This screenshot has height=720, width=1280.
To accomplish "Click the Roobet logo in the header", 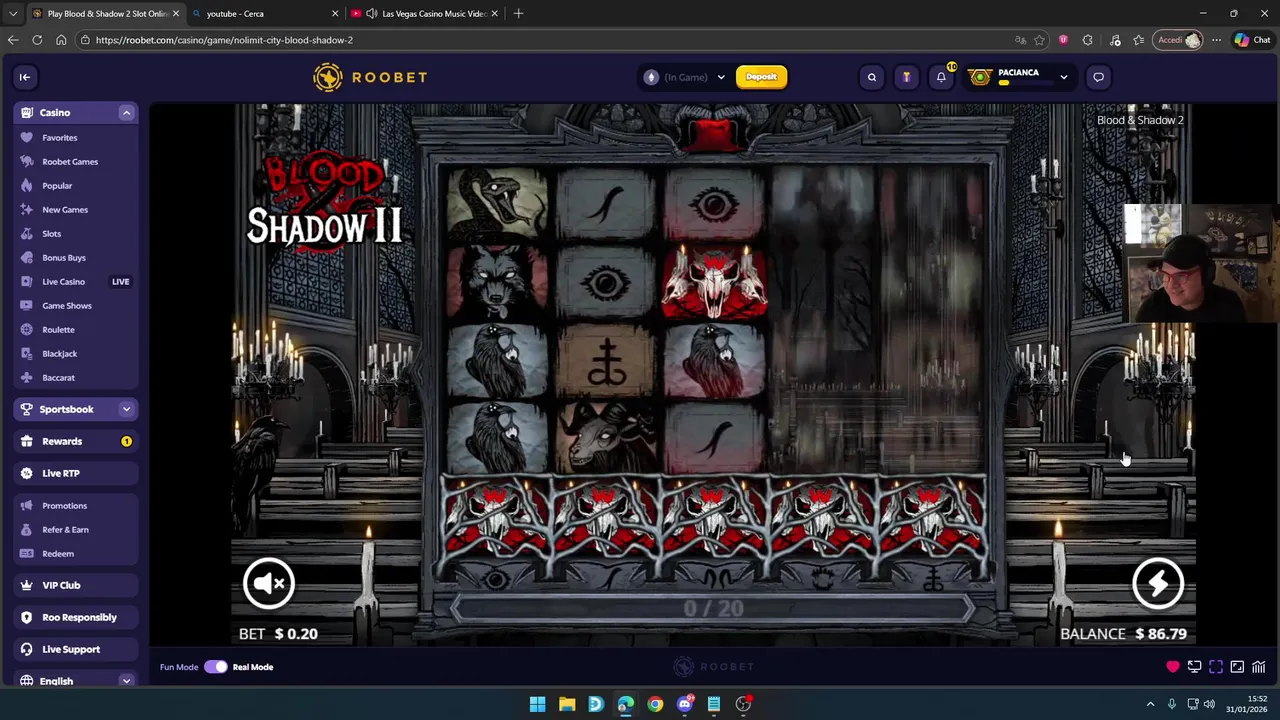I will 370,77.
